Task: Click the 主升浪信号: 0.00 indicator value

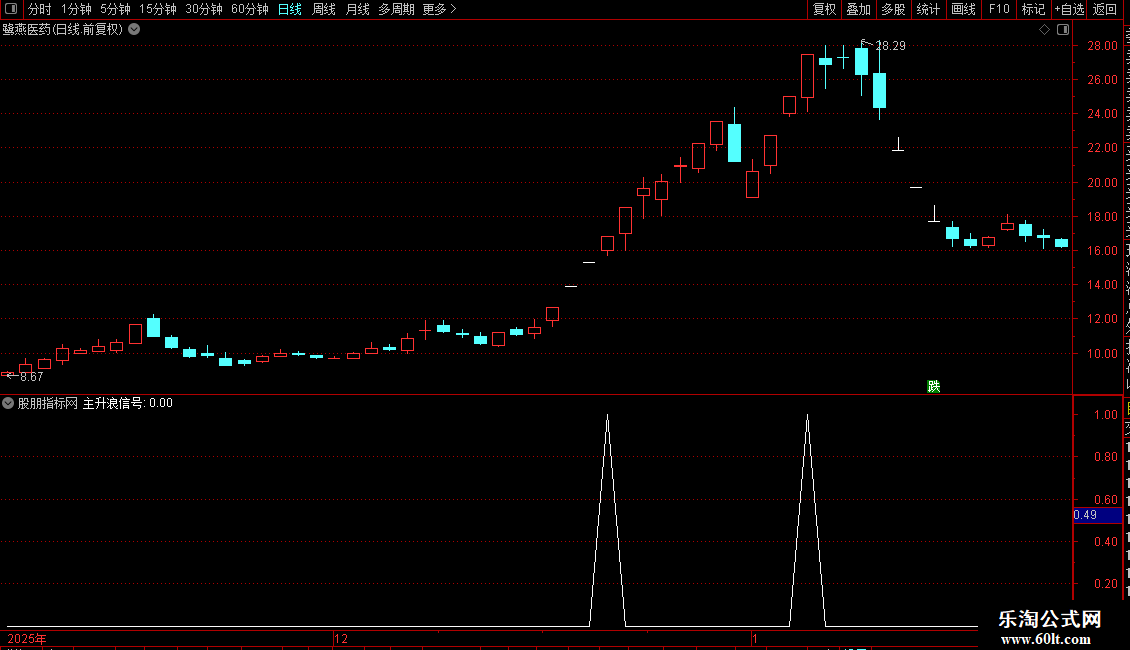Action: [x=128, y=404]
